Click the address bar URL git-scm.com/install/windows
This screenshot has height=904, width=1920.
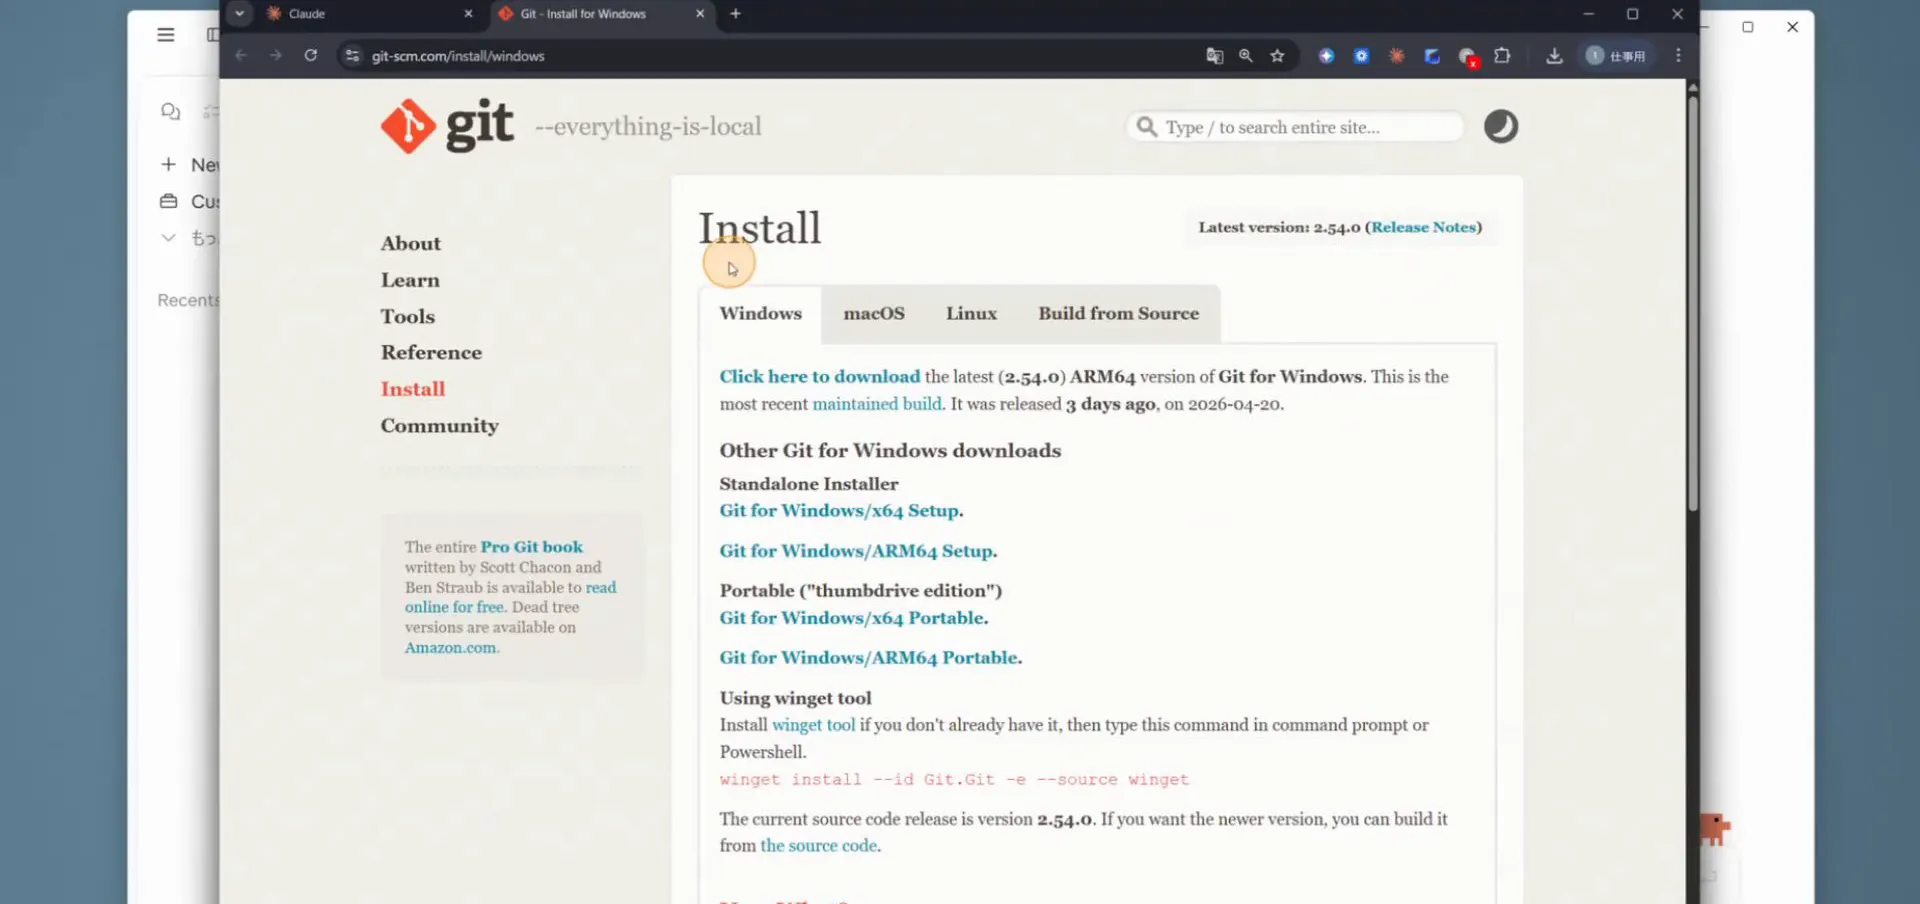pyautogui.click(x=458, y=56)
